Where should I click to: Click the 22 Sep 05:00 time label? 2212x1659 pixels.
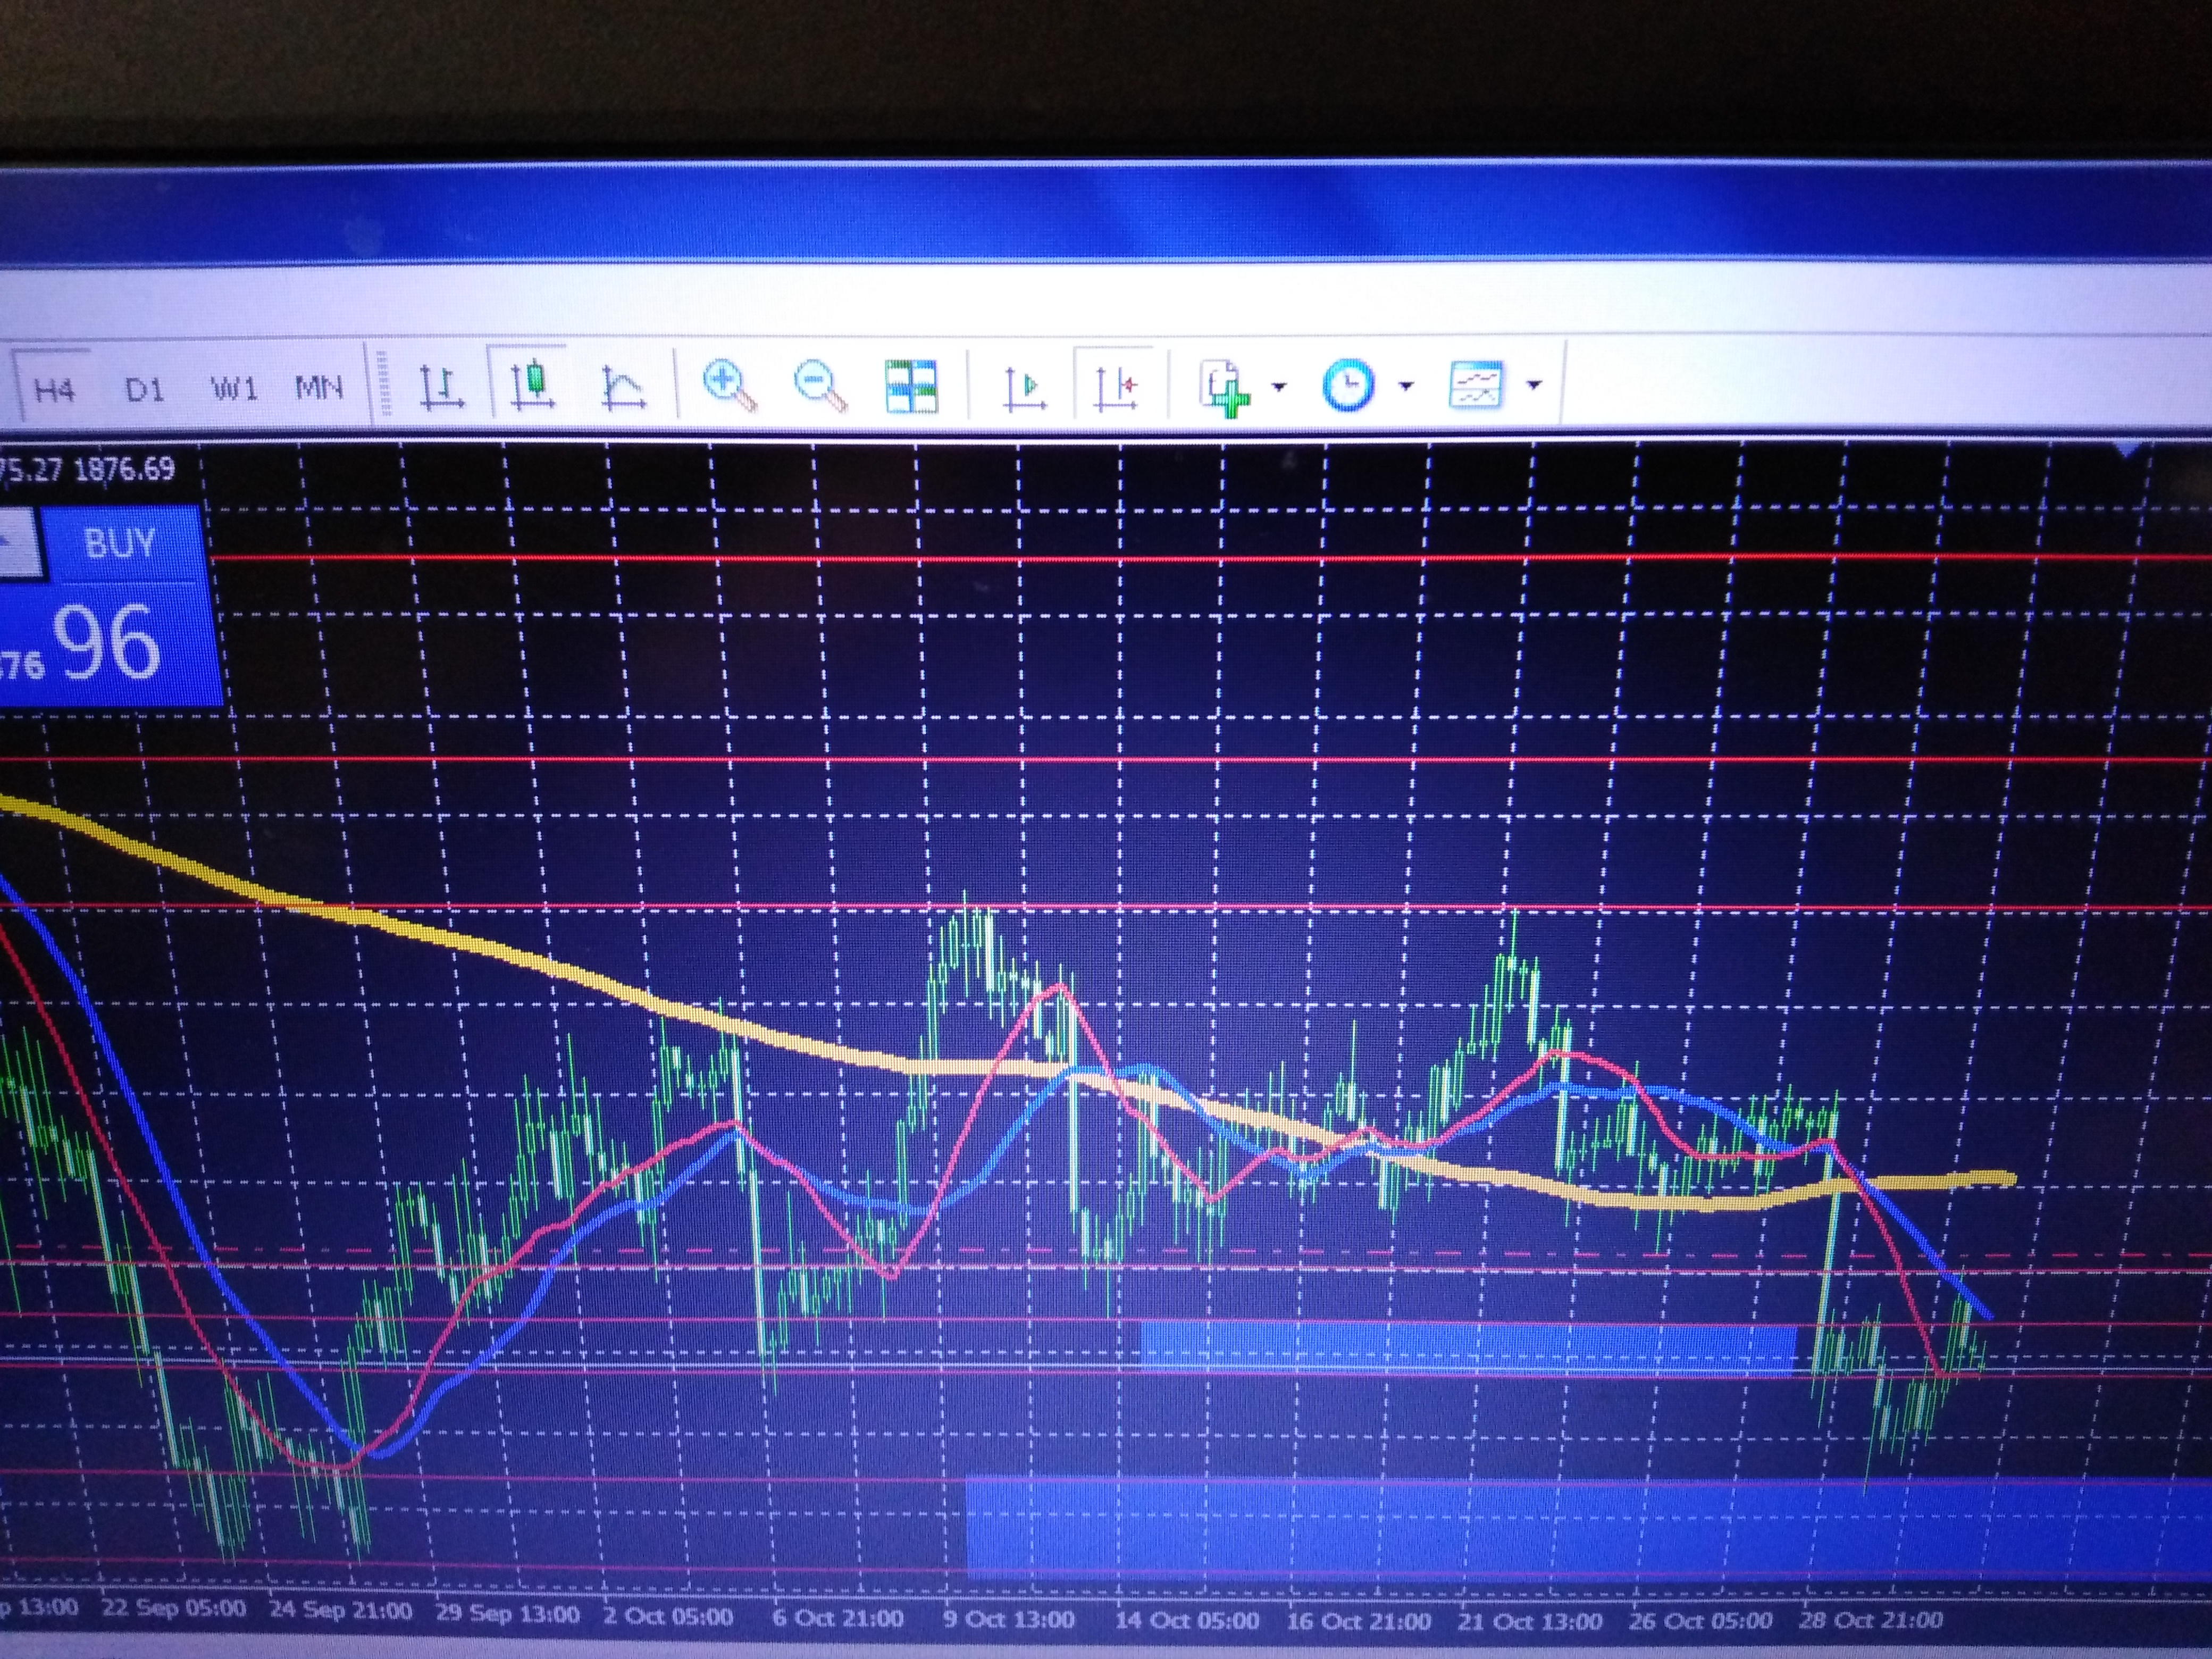pyautogui.click(x=174, y=1607)
